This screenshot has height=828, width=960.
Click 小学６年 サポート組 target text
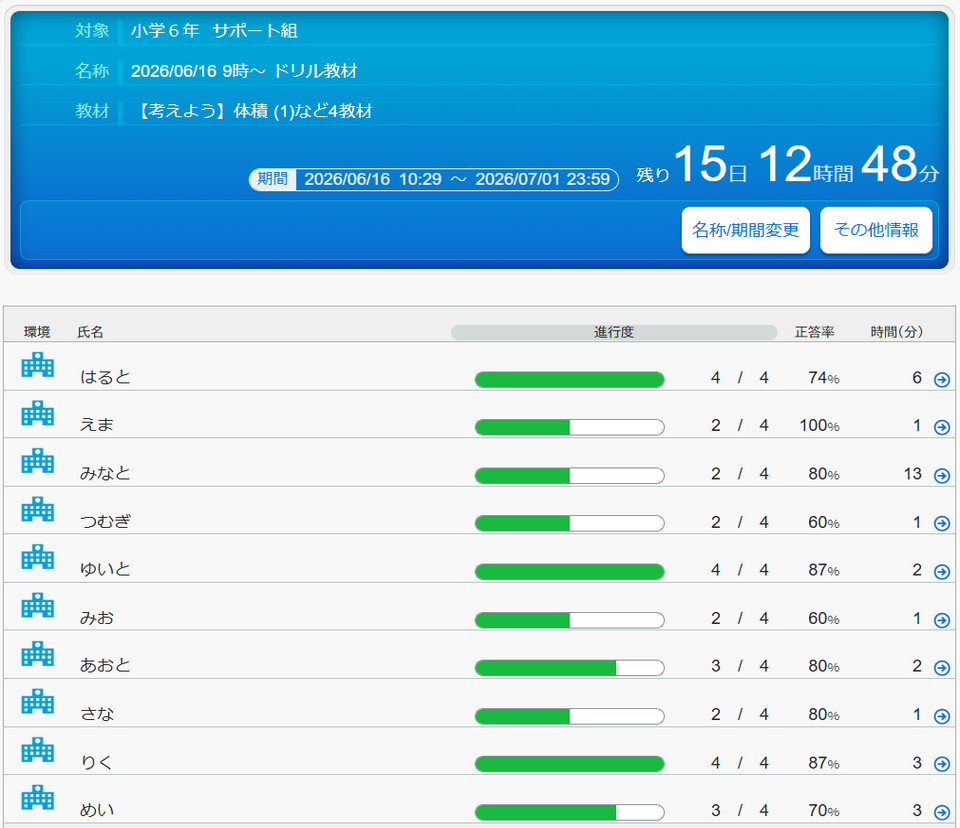click(214, 31)
